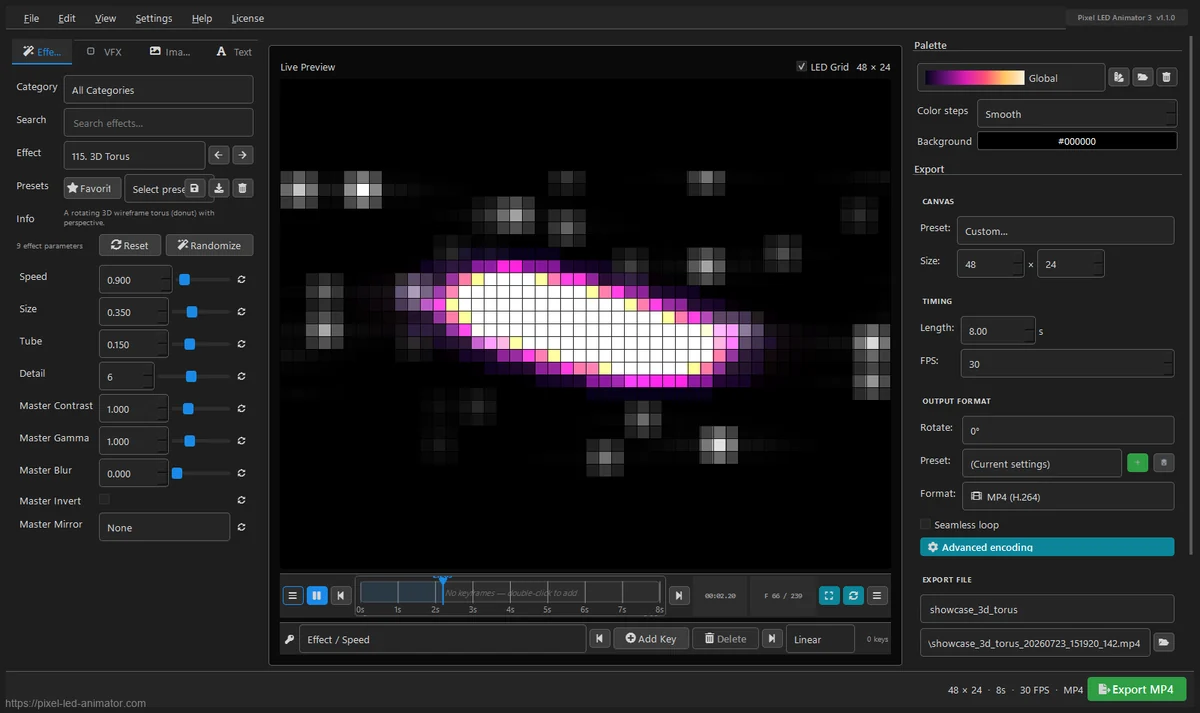Open the Settings menu
Screen dimensions: 1200x713
click(x=154, y=18)
